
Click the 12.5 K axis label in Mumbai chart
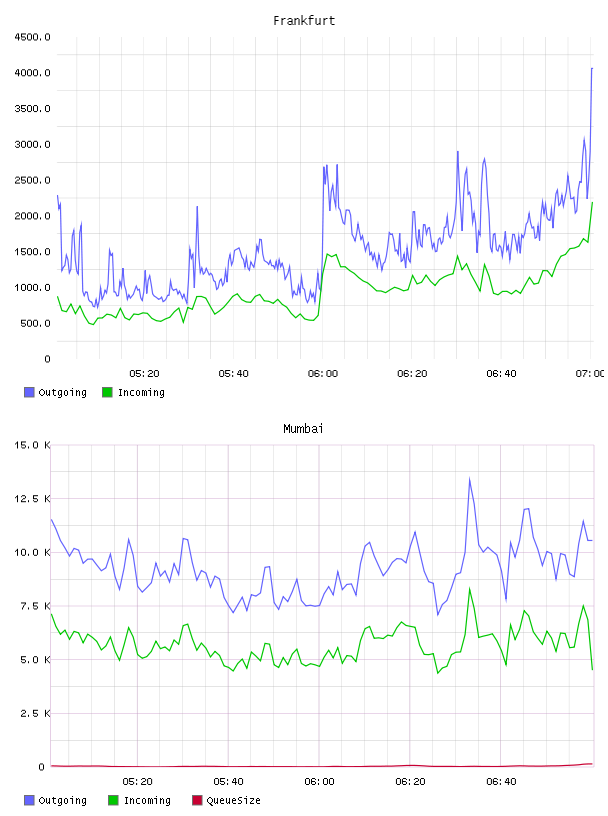32,499
